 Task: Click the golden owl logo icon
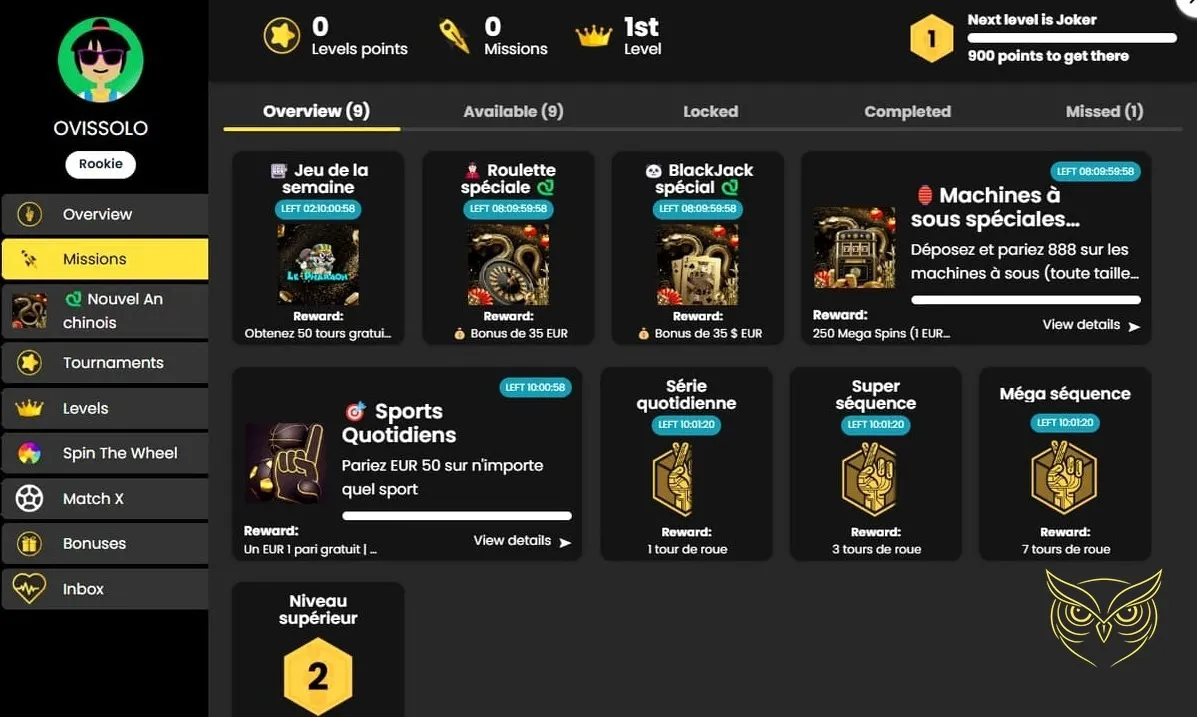point(1104,617)
